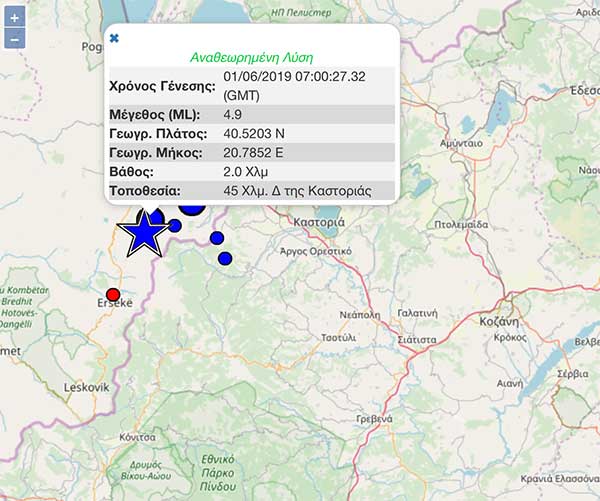Click the longitude value 20.7852 E
This screenshot has width=600, height=501.
click(x=253, y=153)
